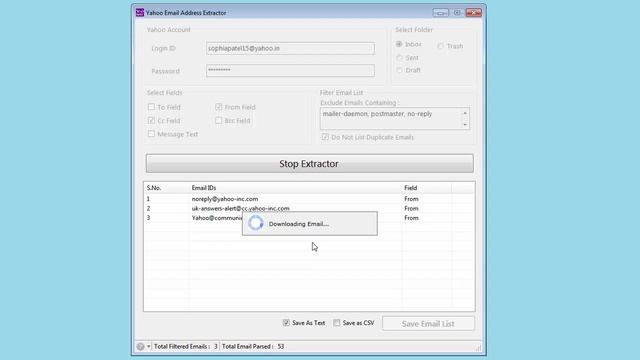The height and width of the screenshot is (360, 640).
Task: Click the S.No. column header
Action: (x=167, y=188)
